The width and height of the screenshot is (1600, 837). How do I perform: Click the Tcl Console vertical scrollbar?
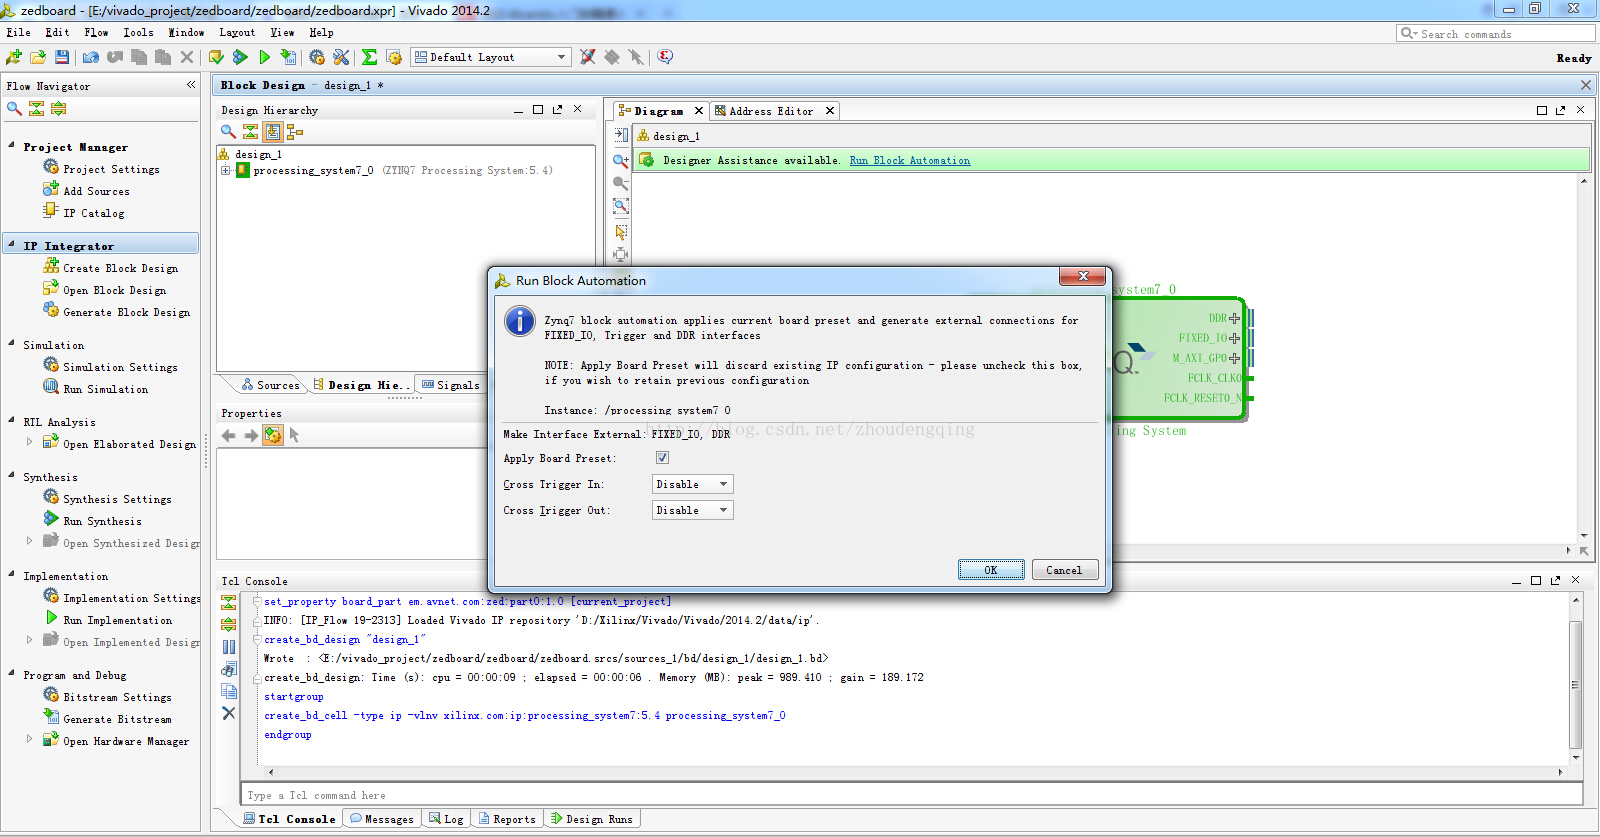[1576, 684]
